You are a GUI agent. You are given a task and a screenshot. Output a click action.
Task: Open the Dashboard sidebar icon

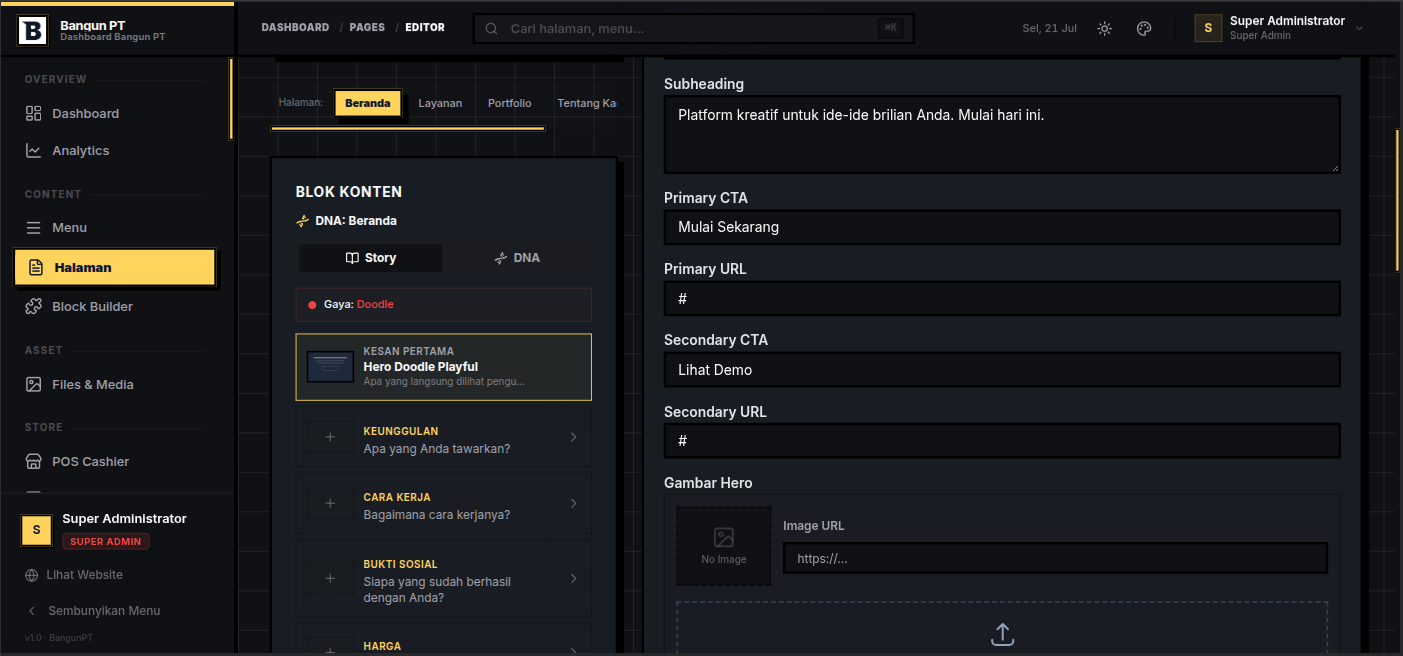tap(34, 113)
